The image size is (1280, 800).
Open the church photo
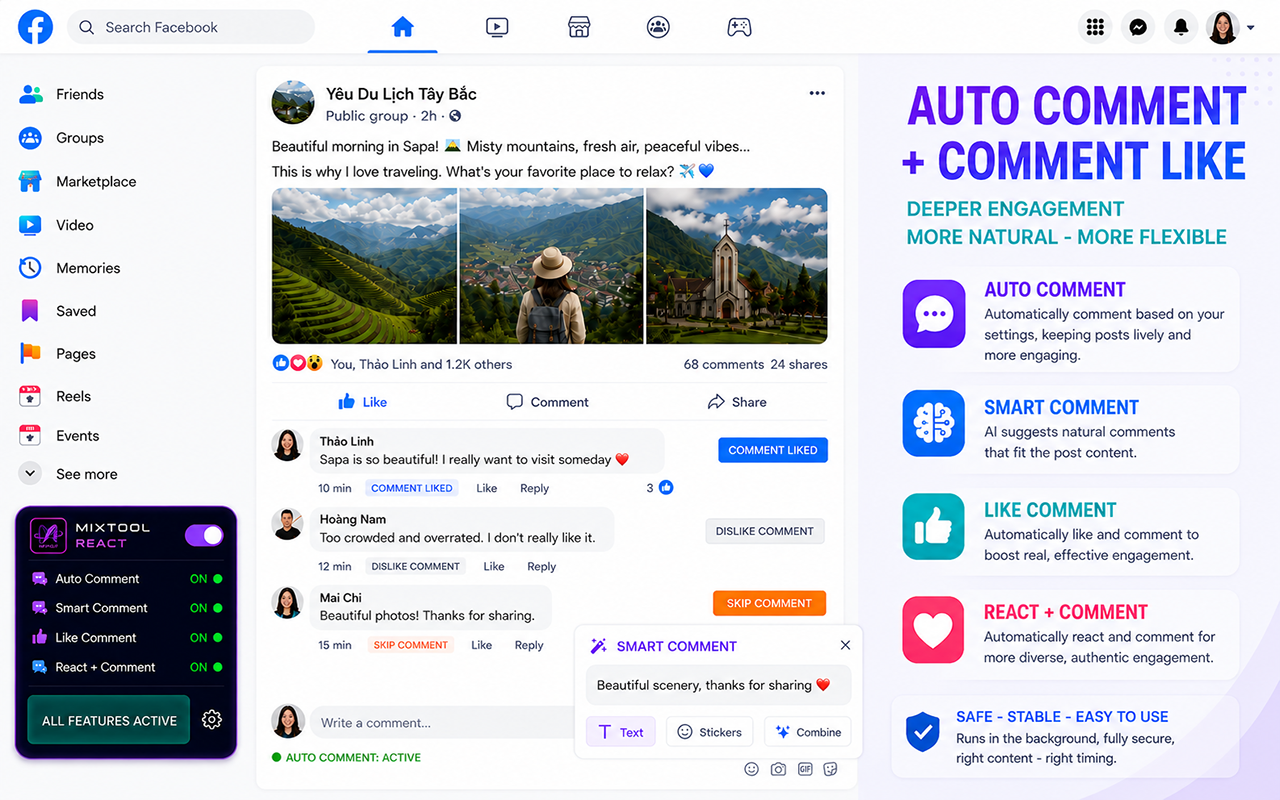pos(737,266)
